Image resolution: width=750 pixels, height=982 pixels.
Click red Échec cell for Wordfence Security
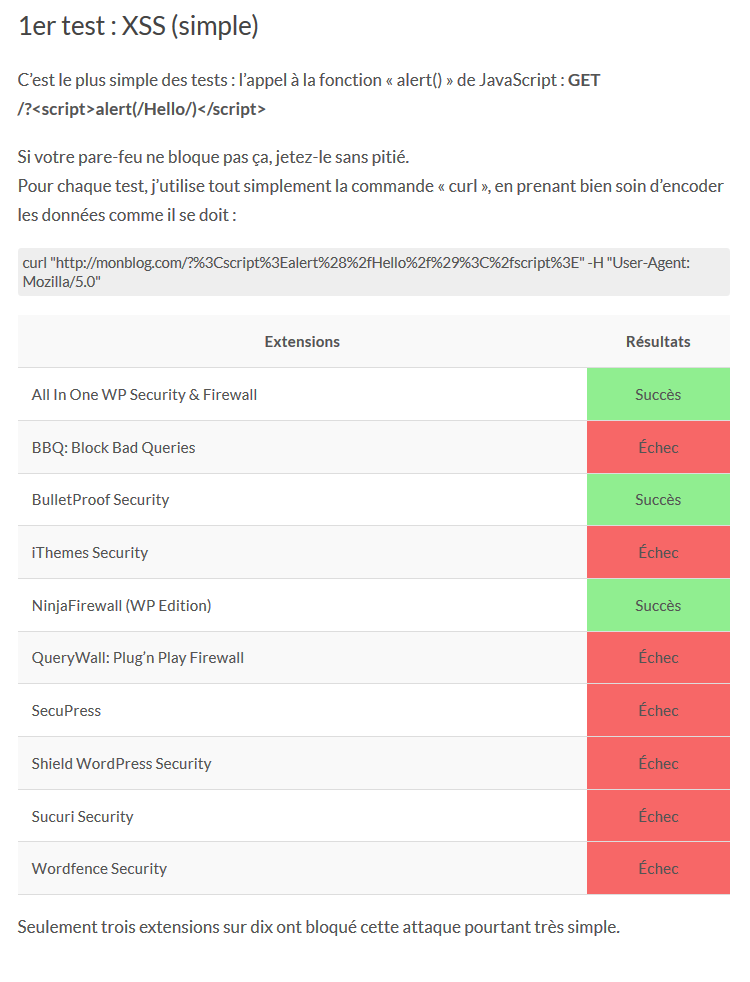click(x=658, y=868)
